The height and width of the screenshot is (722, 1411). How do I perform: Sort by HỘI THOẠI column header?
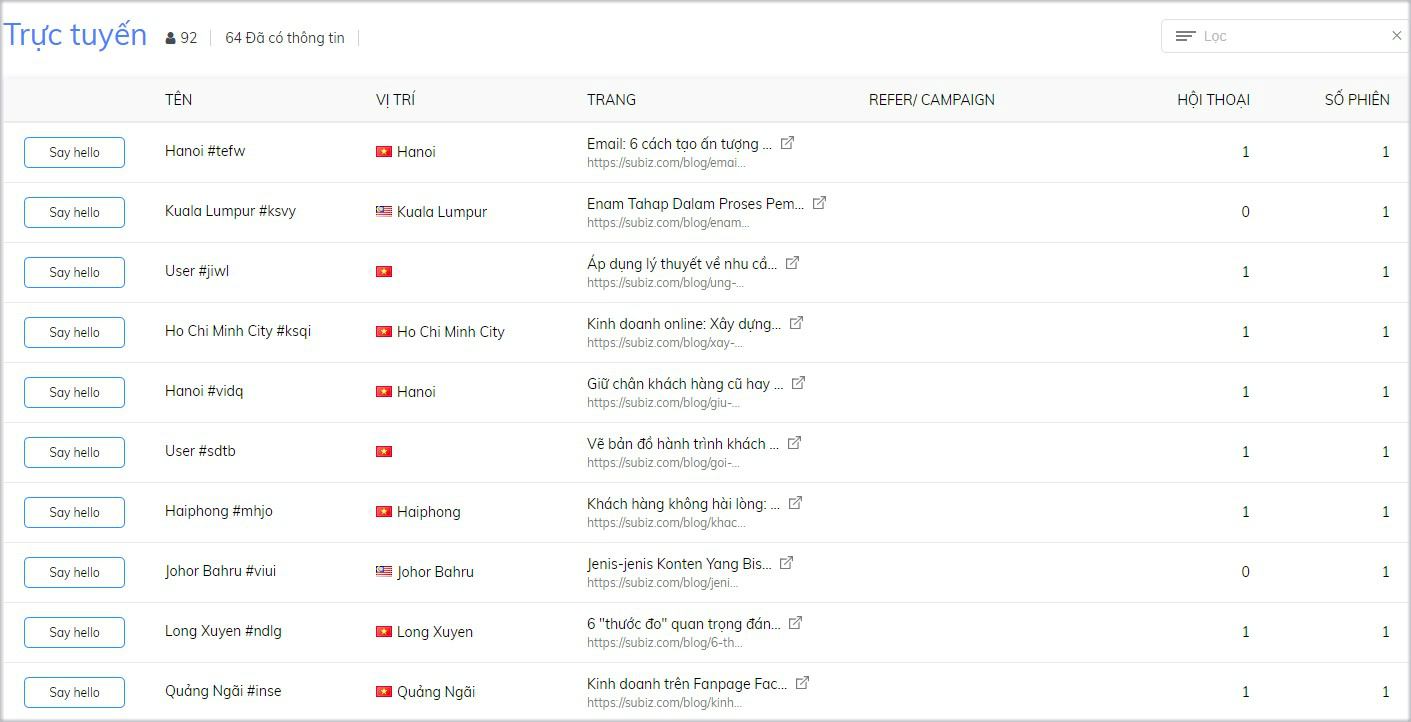tap(1213, 99)
